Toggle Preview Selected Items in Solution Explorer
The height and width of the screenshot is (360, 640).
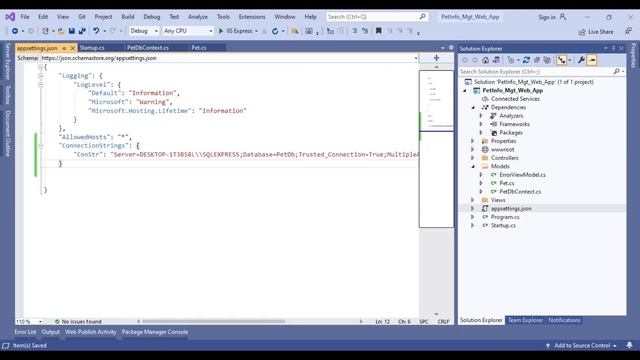[592, 60]
